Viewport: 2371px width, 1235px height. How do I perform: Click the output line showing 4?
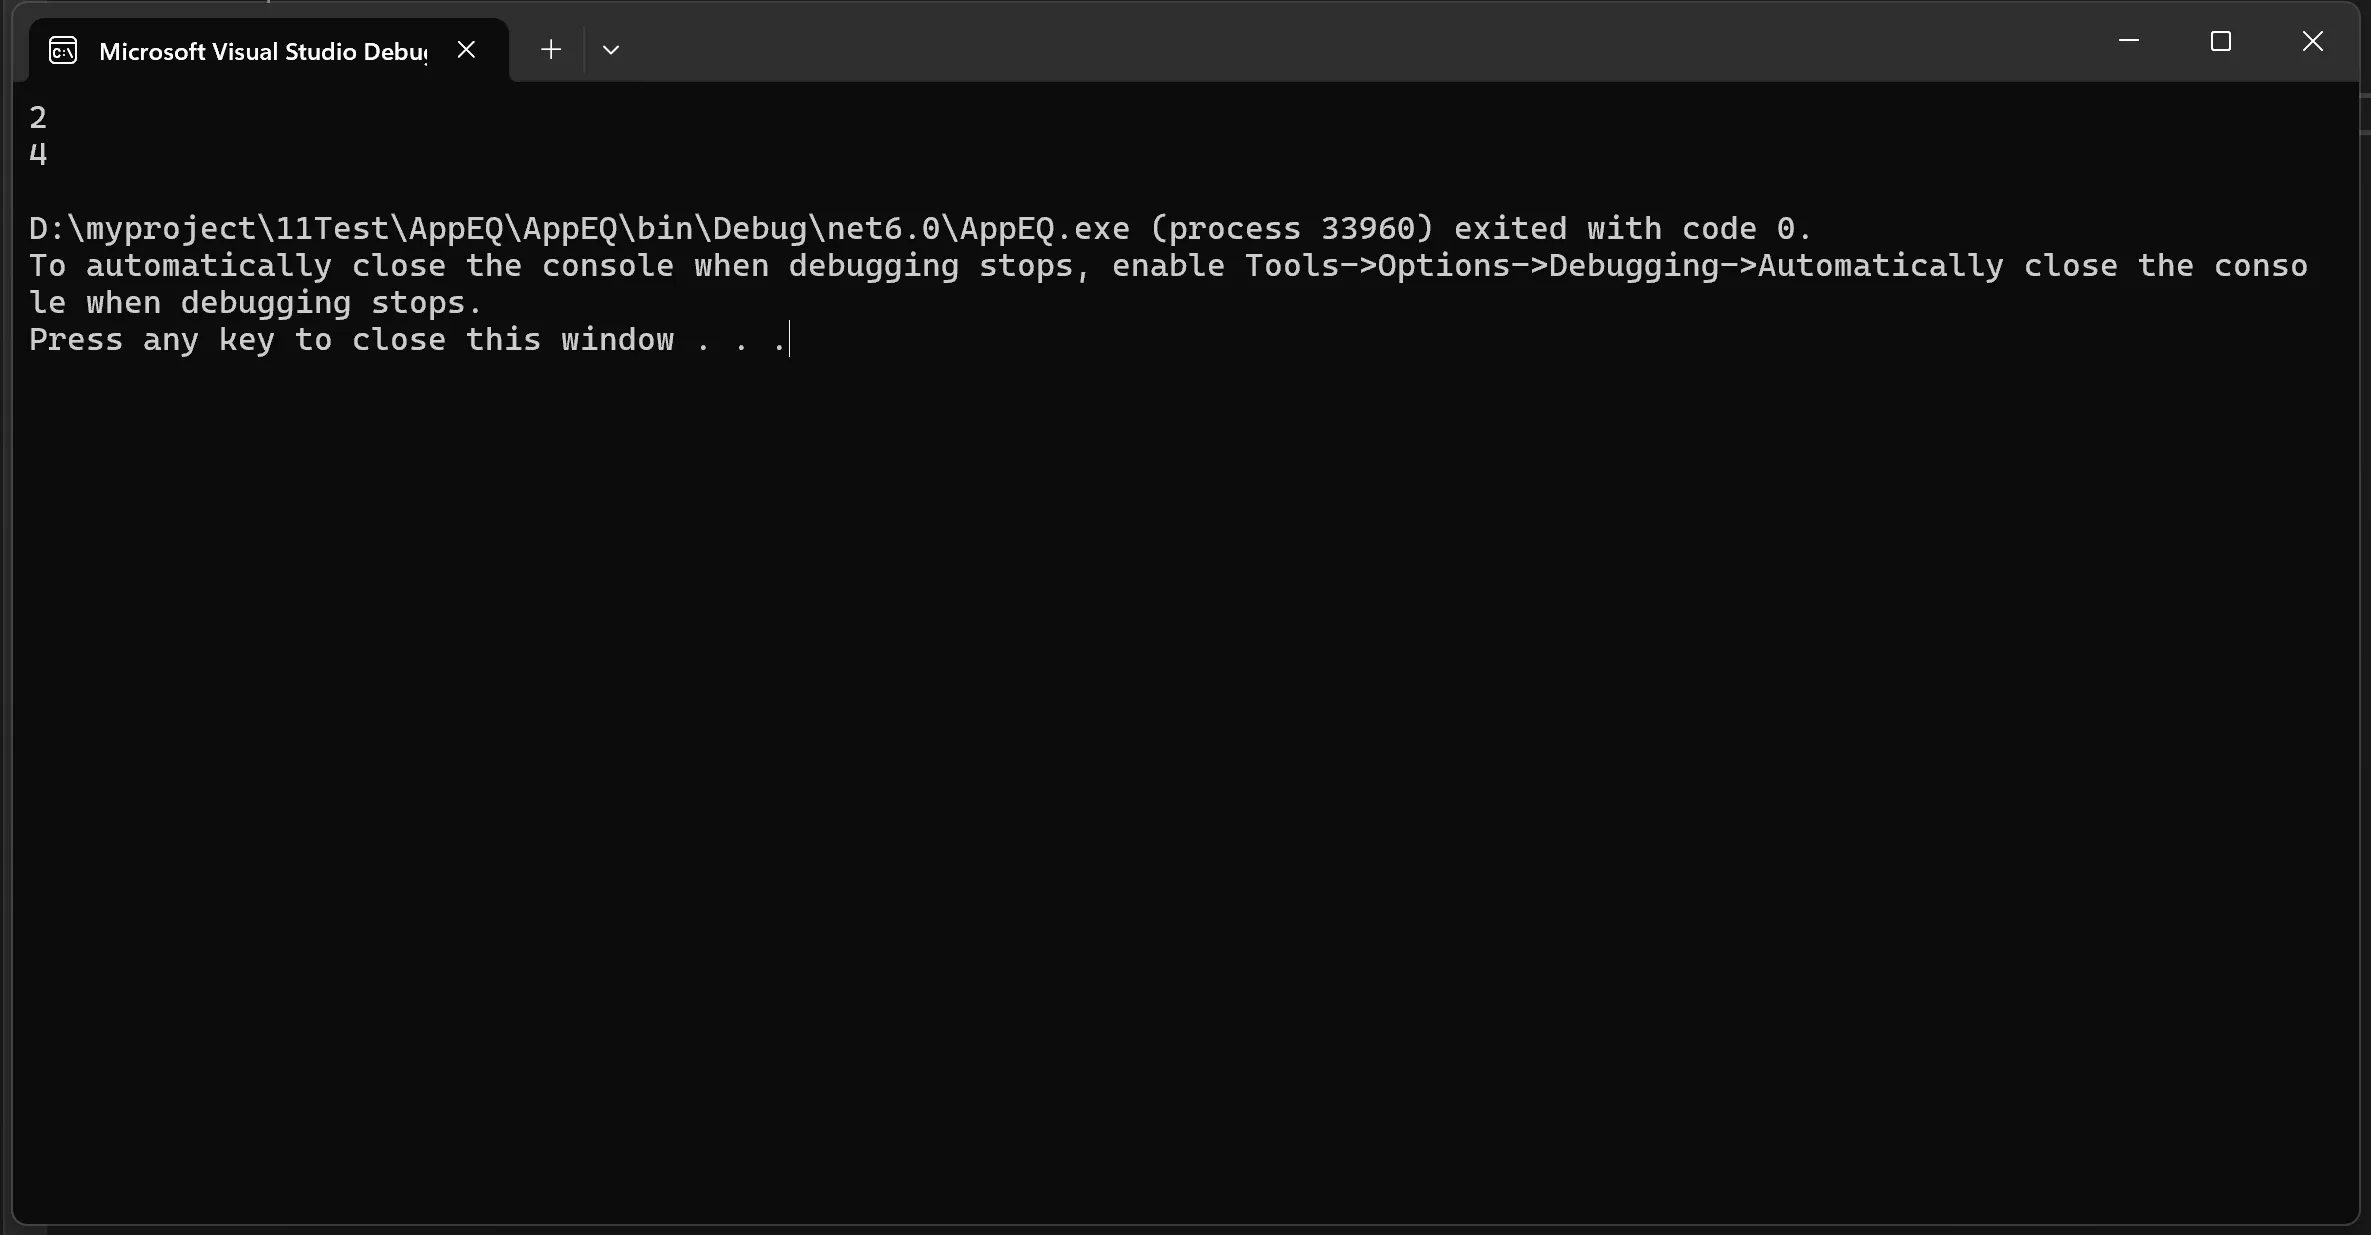38,155
